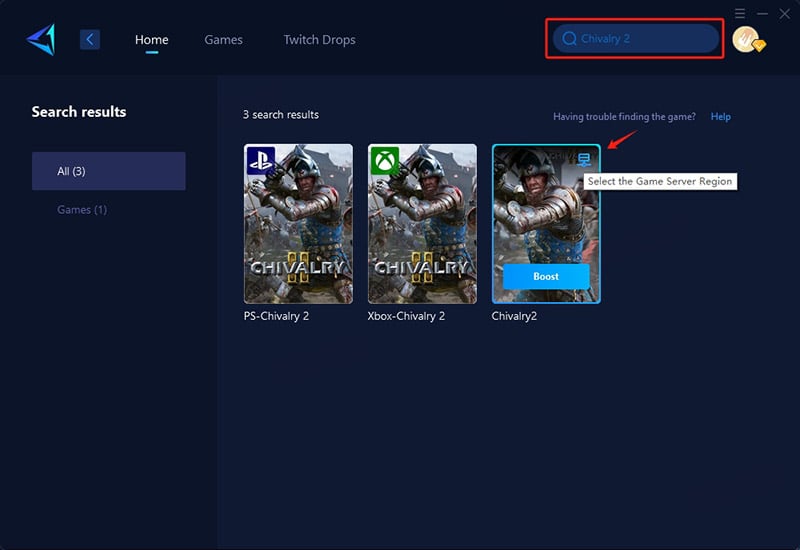Select the PS-Chivalry 2 game cover
The image size is (800, 550).
coord(298,223)
